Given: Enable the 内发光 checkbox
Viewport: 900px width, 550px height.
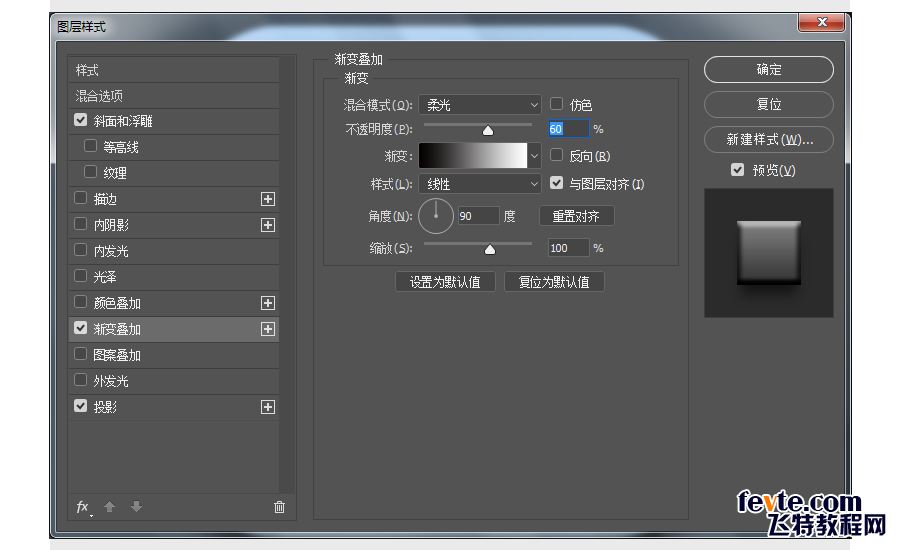Looking at the screenshot, I should 80,250.
